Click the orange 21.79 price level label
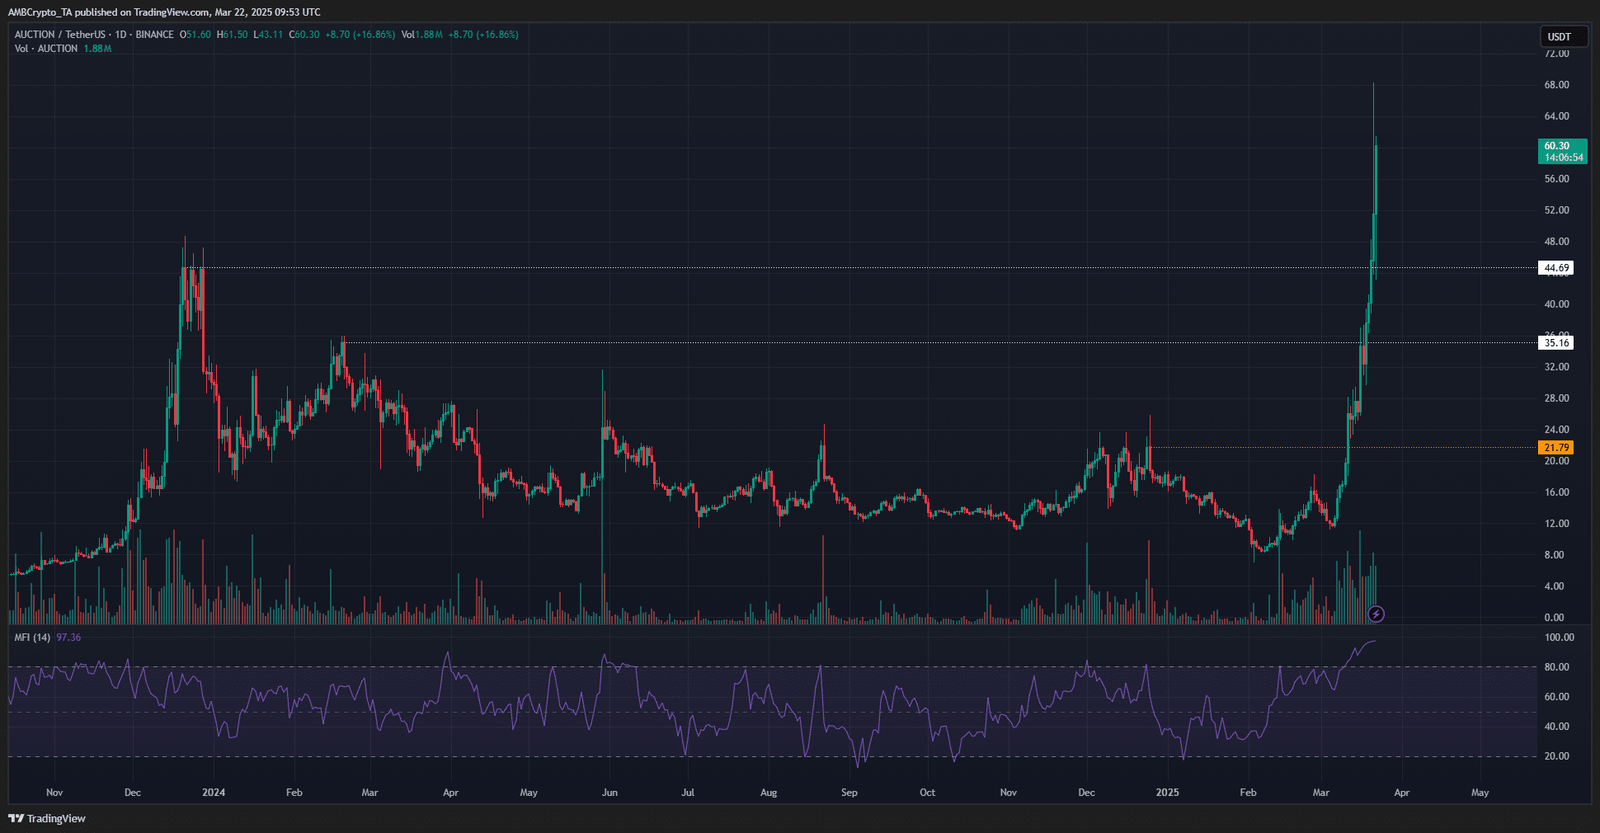Viewport: 1600px width, 833px height. [x=1556, y=448]
